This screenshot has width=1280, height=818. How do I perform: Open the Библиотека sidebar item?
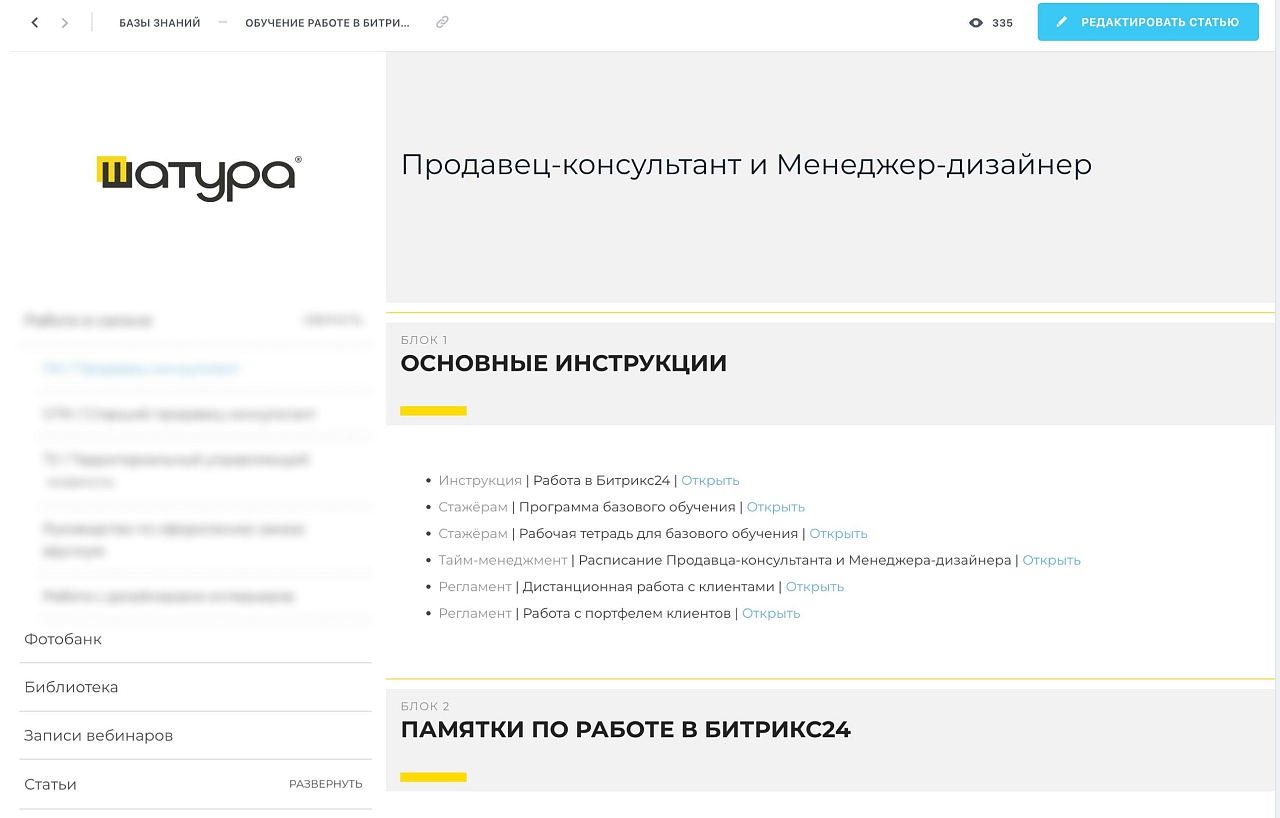71,687
